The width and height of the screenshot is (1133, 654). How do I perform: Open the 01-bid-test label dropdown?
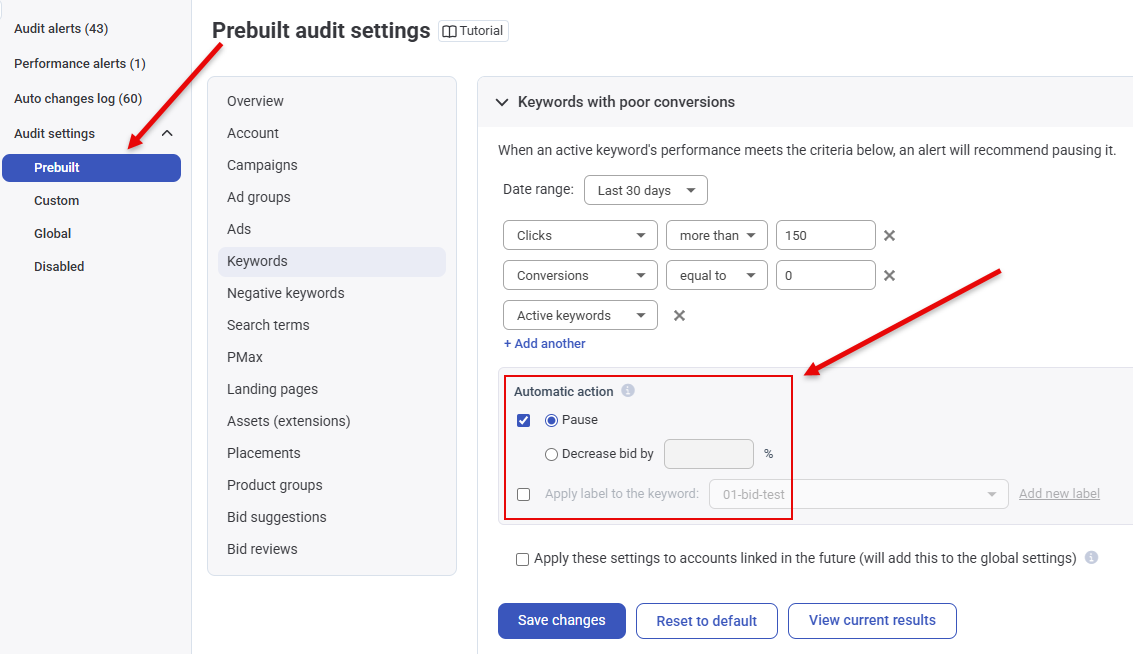[858, 494]
